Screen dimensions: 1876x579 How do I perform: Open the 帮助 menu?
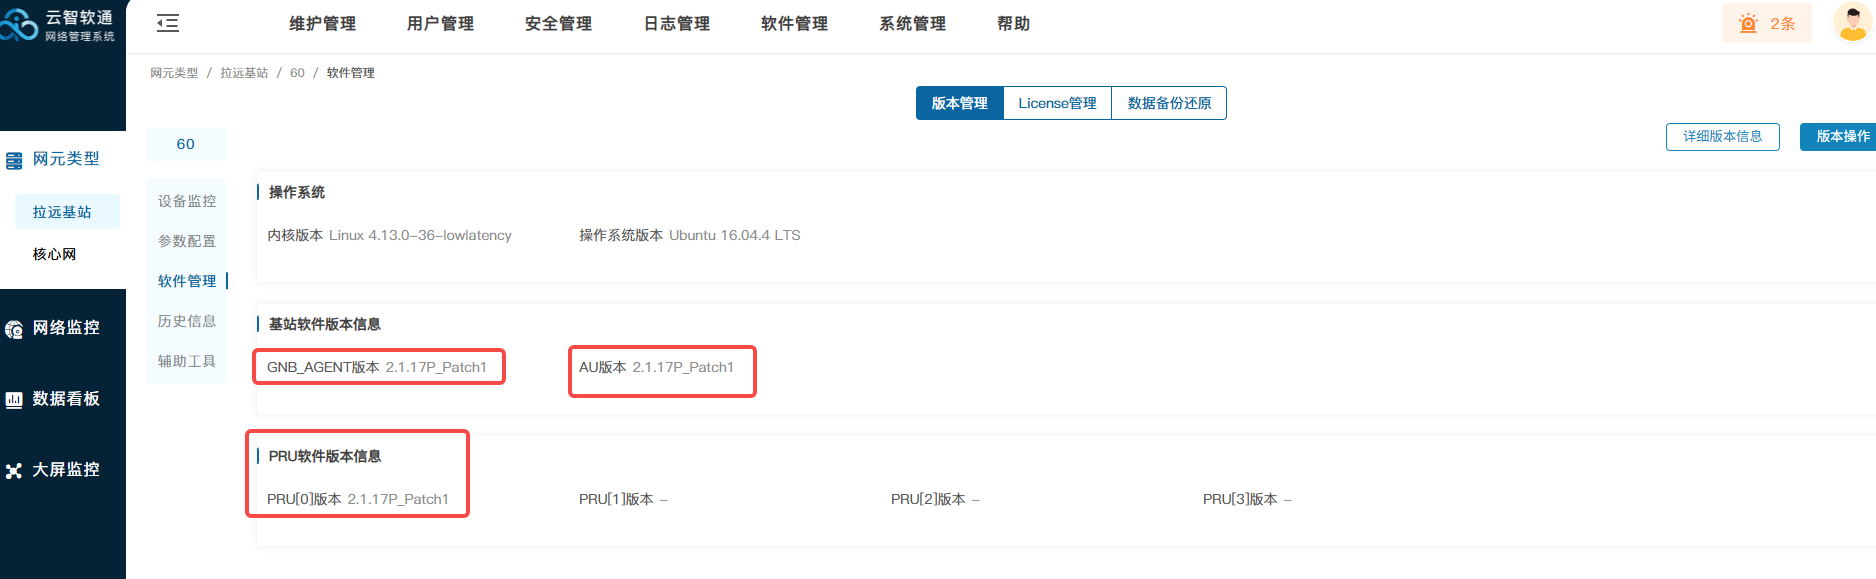pyautogui.click(x=1013, y=24)
